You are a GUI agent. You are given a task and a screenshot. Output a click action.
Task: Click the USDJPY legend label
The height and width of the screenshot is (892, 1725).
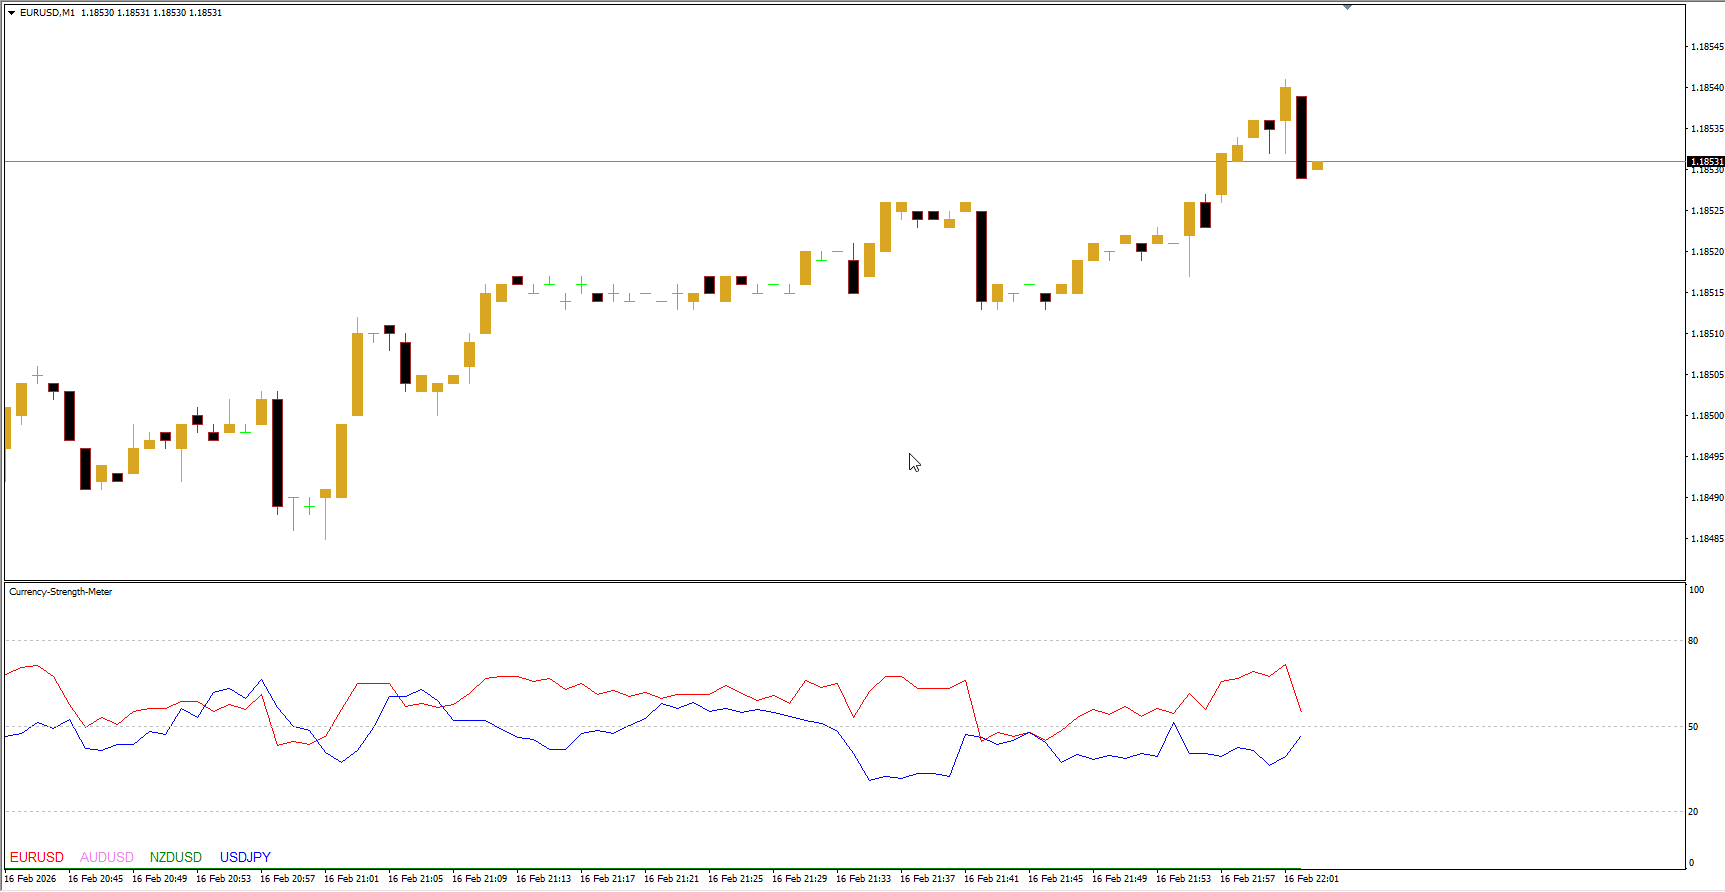(x=245, y=857)
